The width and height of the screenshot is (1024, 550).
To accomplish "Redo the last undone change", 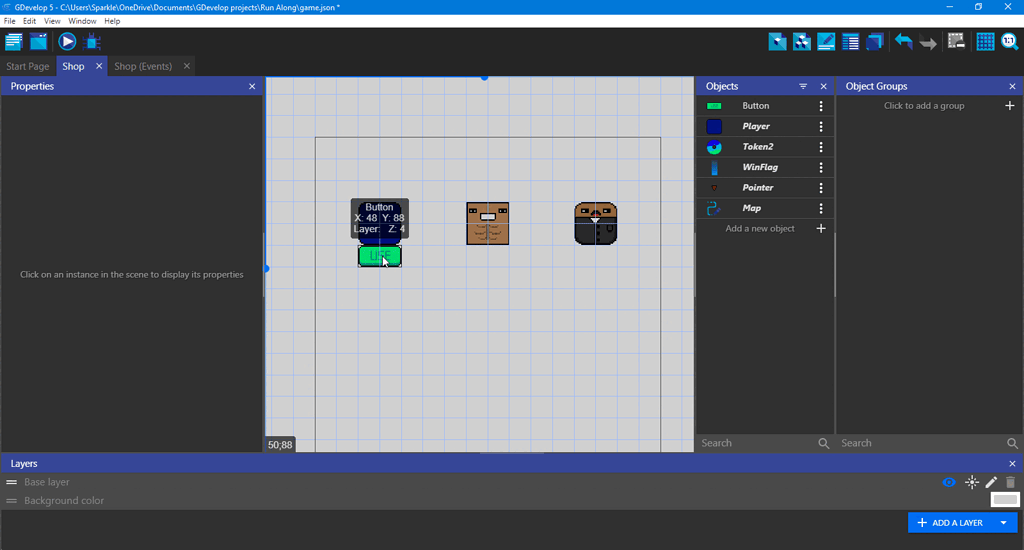I will 928,42.
